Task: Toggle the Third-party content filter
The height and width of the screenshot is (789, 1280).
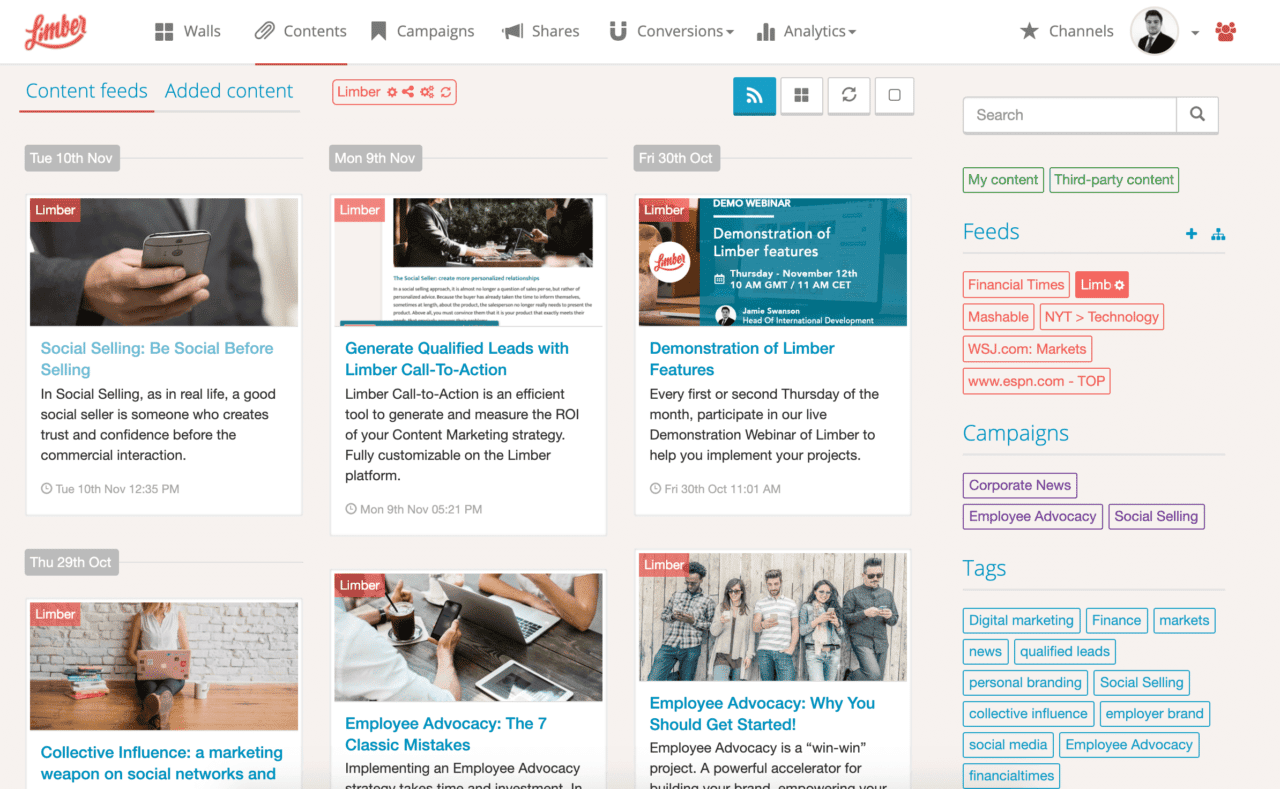Action: [1114, 180]
